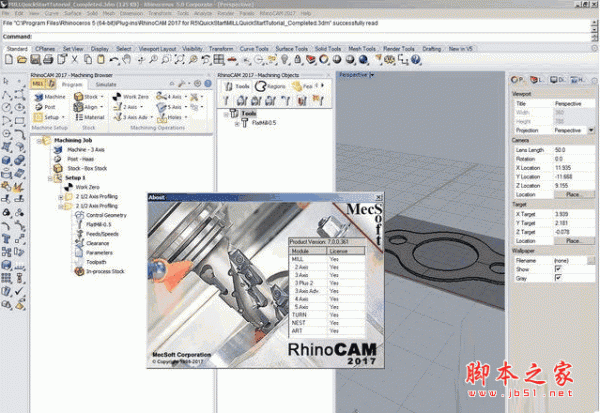
Task: Select the Work Zero tree item
Action: [x=87, y=187]
